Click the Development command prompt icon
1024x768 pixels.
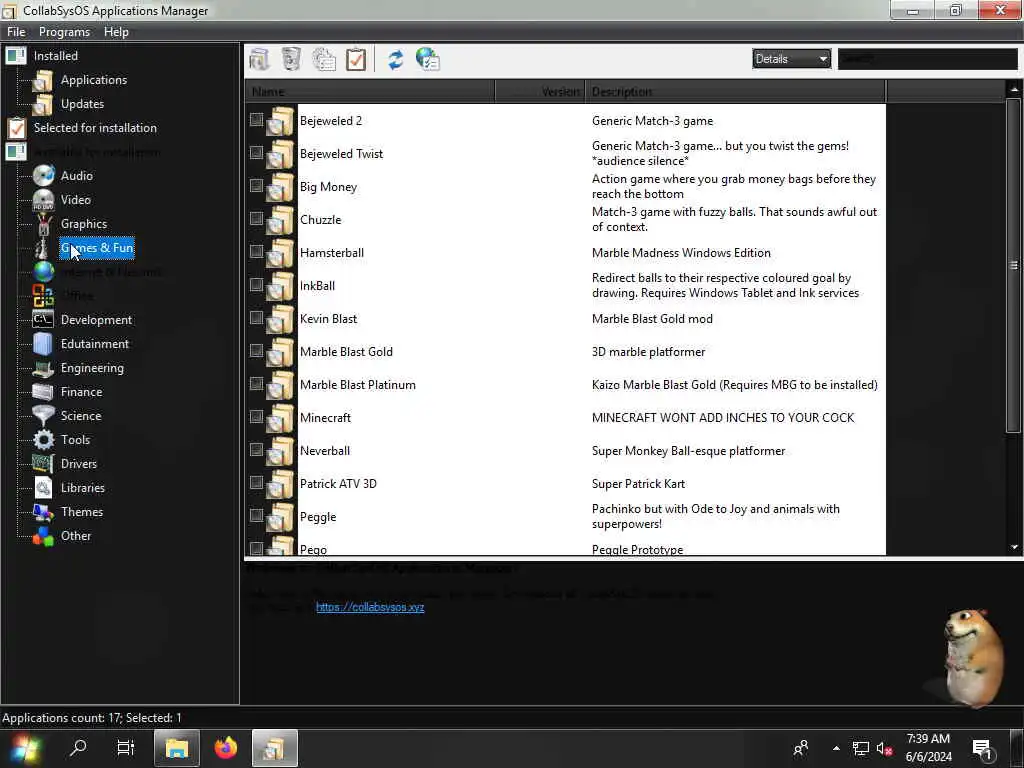pyautogui.click(x=43, y=319)
